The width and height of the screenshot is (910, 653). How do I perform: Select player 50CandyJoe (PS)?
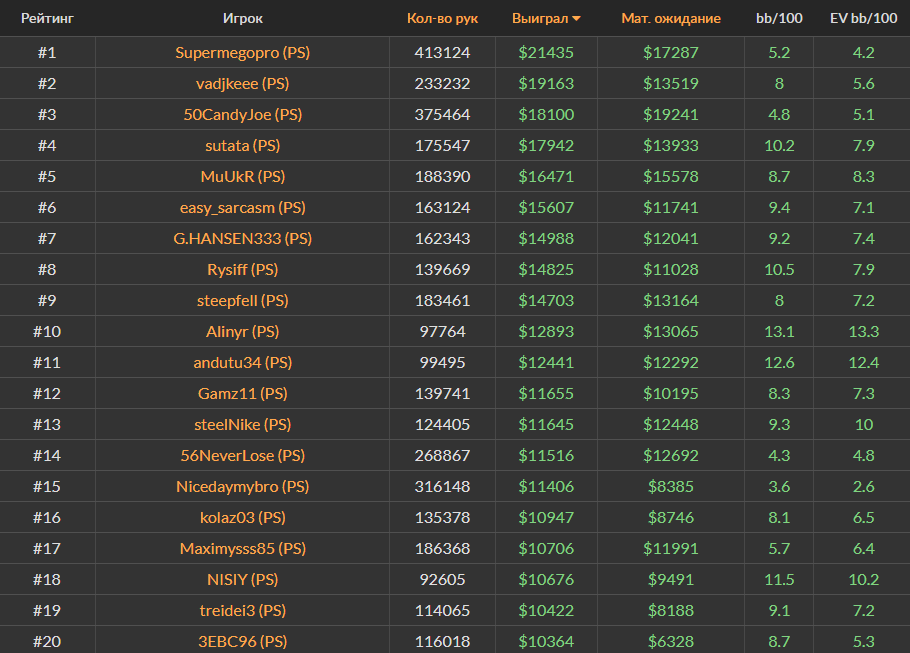pos(242,114)
